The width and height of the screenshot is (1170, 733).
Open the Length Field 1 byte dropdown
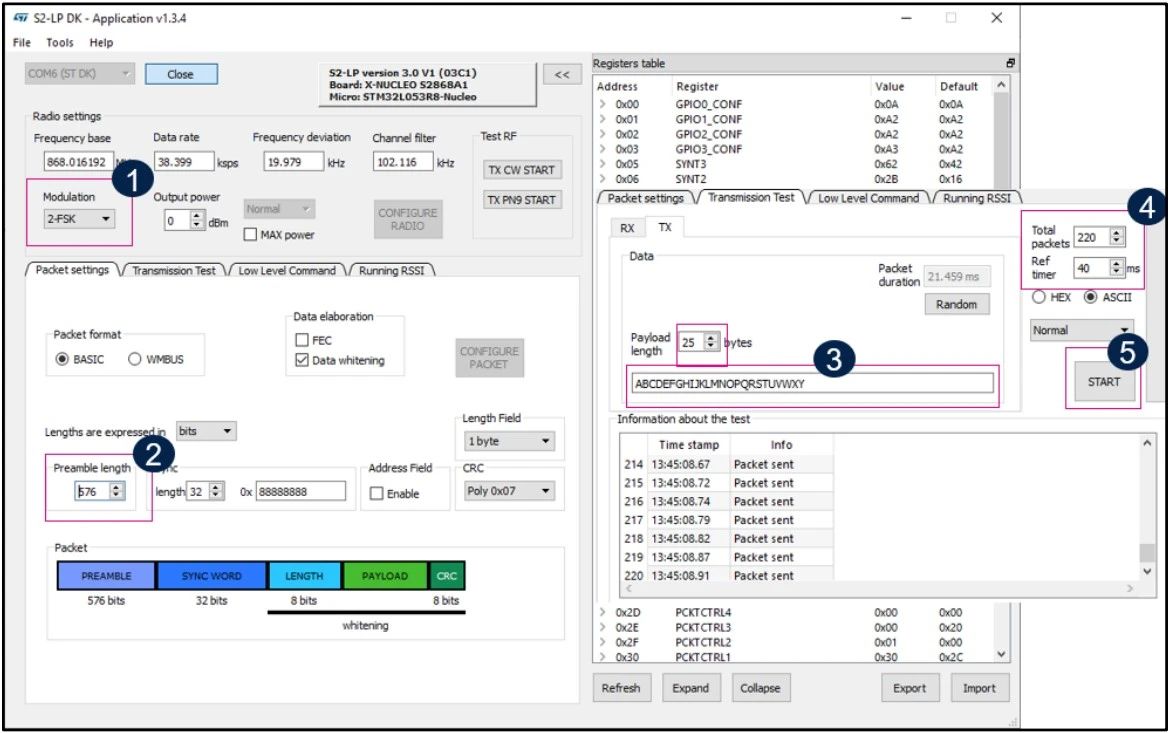[x=509, y=441]
